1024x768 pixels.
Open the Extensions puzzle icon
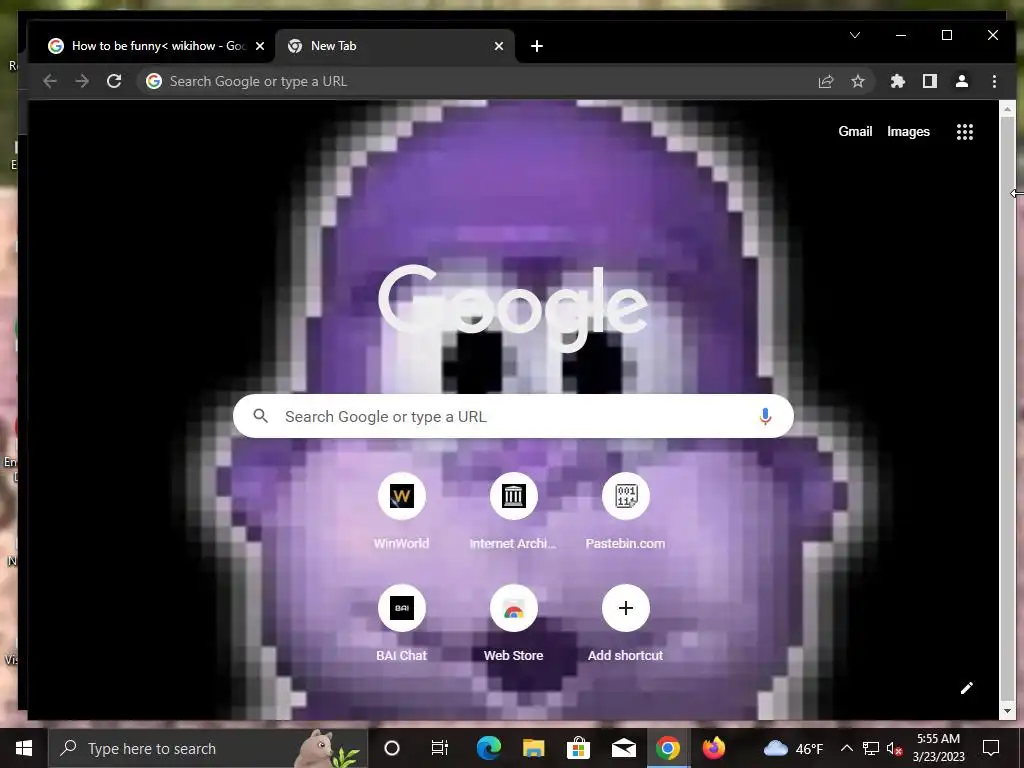click(x=898, y=81)
